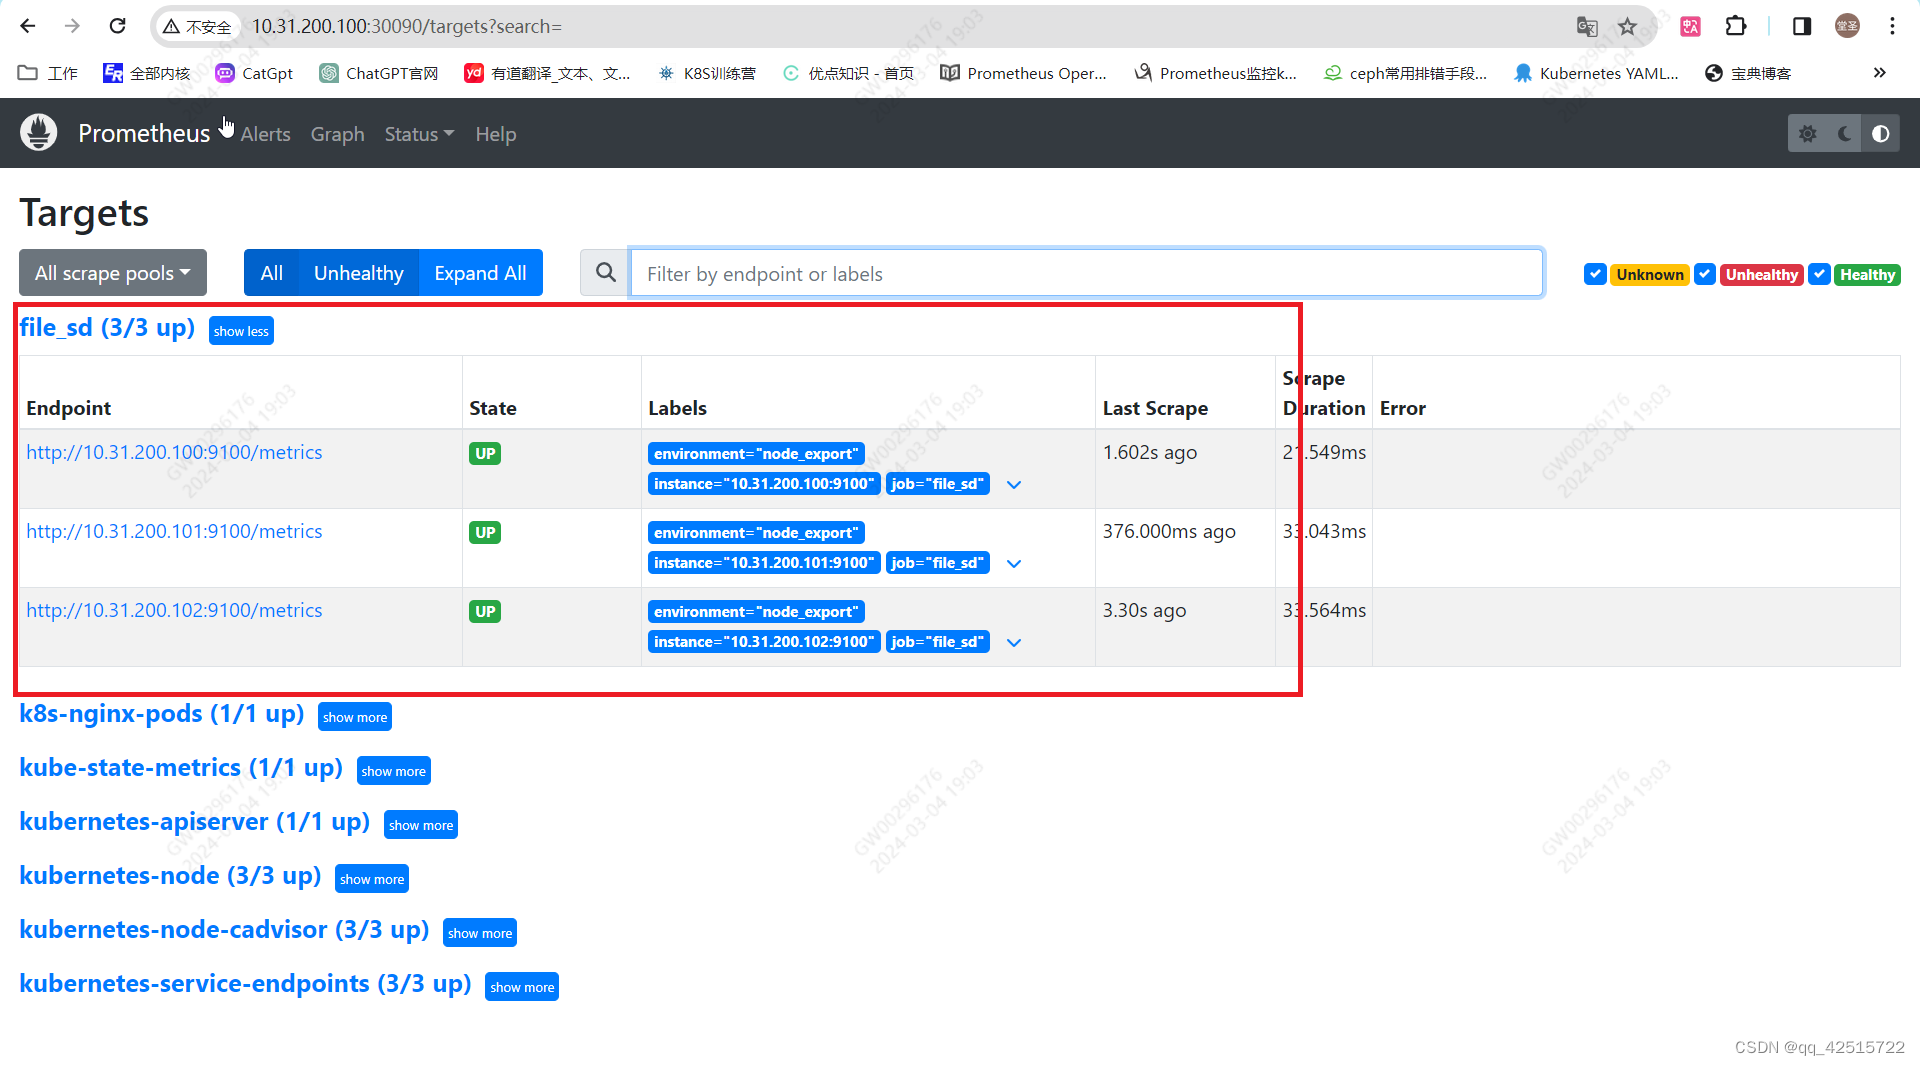Reload the page
1920x1065 pixels.
point(117,26)
